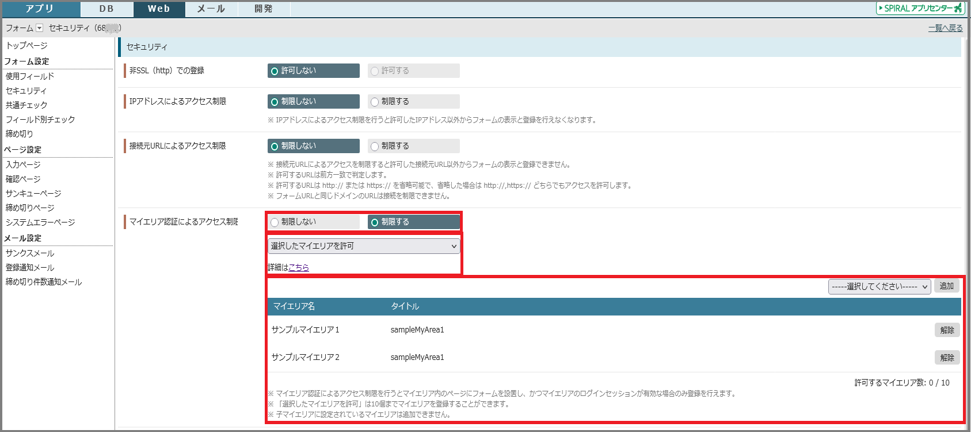This screenshot has height=432, width=971.
Task: Open 登録通知メール in the sidebar
Action: (x=30, y=268)
